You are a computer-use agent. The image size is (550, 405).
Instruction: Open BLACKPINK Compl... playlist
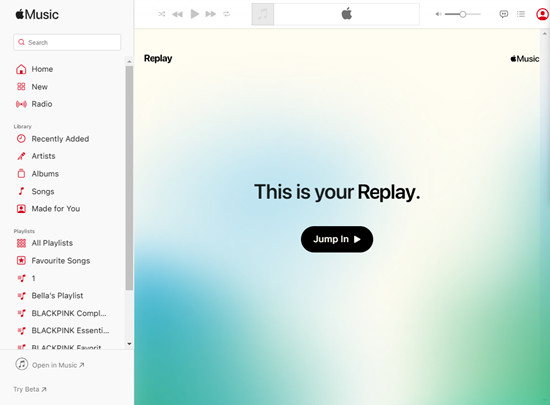click(69, 313)
